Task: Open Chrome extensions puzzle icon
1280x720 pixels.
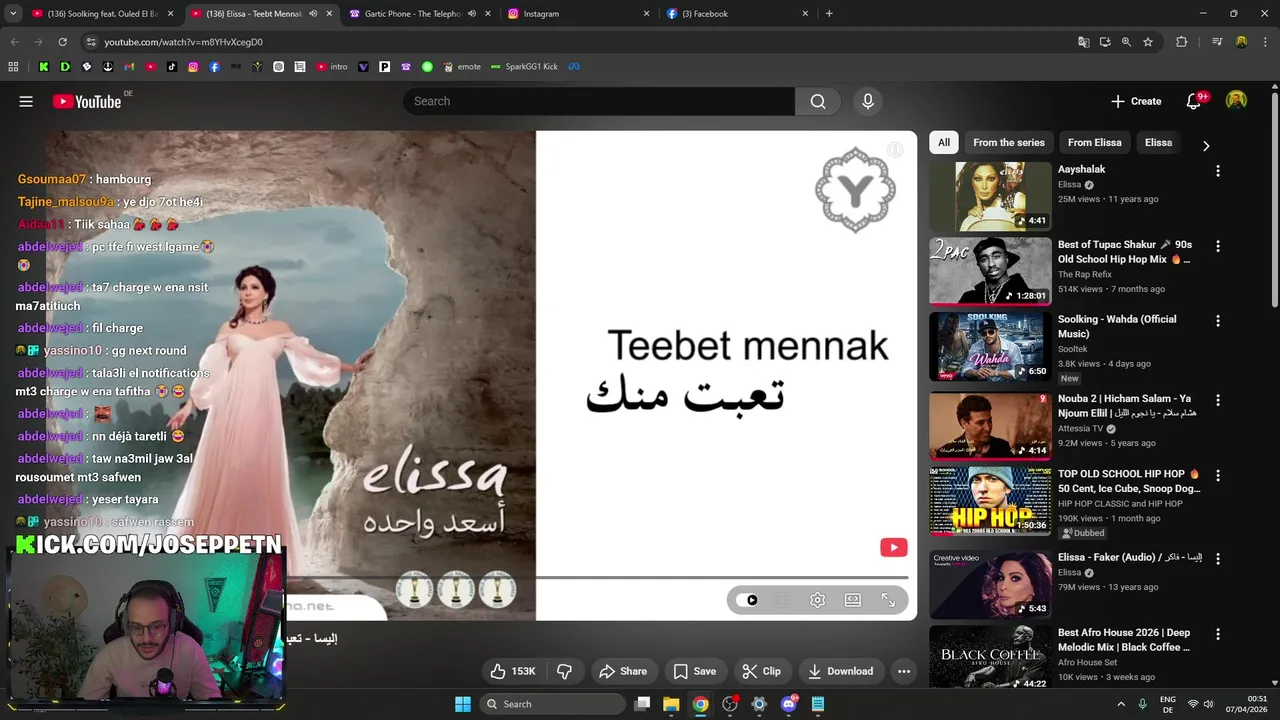Action: click(1181, 42)
